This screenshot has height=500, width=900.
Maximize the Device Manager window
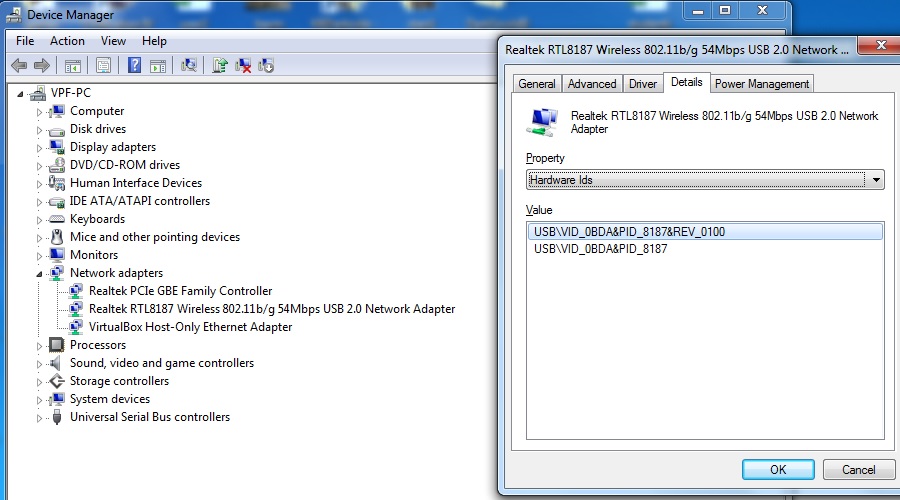[725, 11]
